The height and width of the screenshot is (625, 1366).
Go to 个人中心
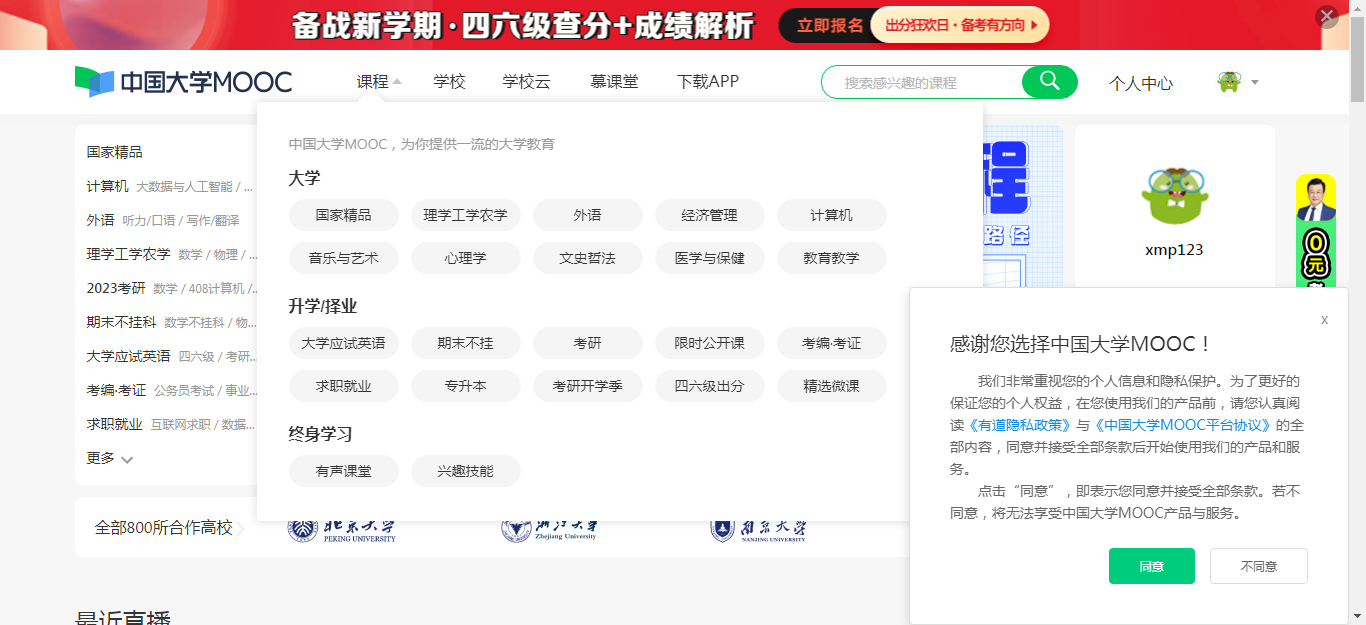tap(1141, 83)
